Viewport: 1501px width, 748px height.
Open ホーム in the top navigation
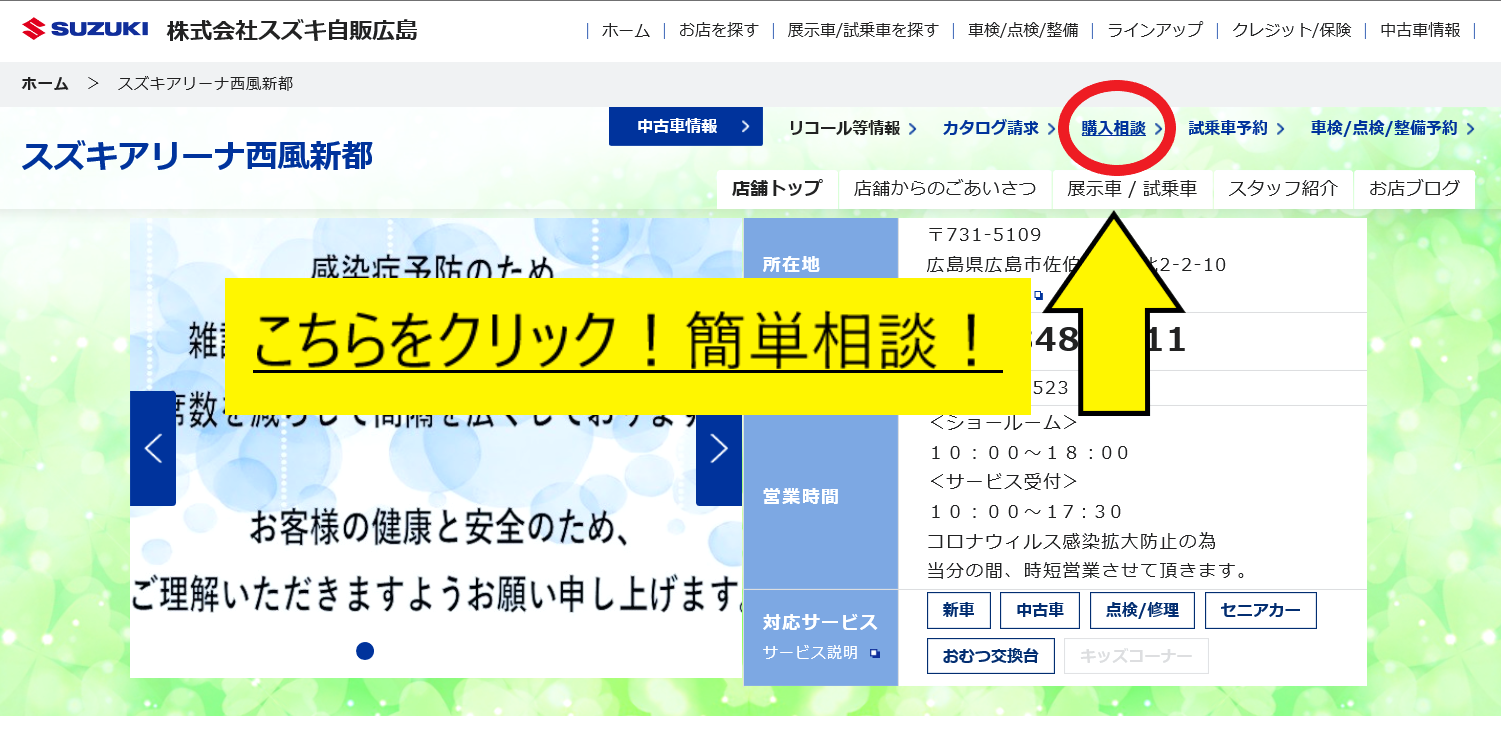[x=626, y=30]
